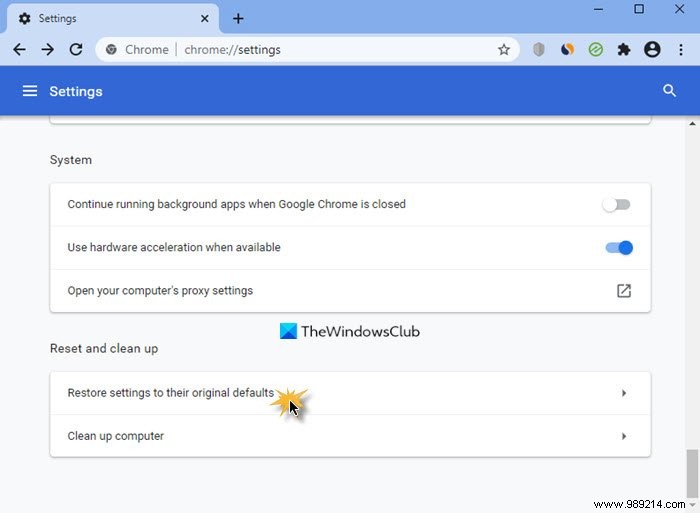This screenshot has width=700, height=513.
Task: Click the Chrome site info icon in address bar
Action: 111,50
